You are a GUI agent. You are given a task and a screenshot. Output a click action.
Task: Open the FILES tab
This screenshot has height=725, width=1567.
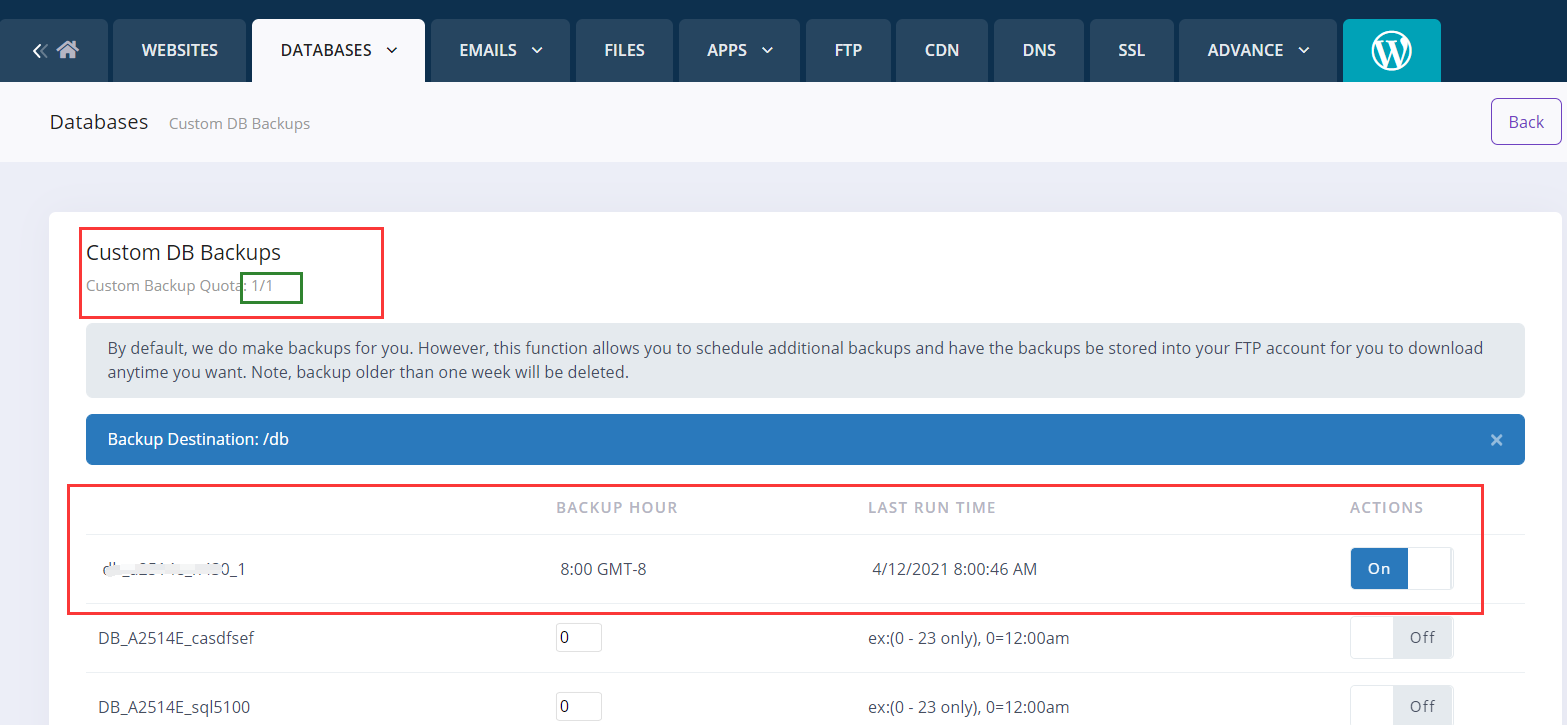tap(624, 50)
